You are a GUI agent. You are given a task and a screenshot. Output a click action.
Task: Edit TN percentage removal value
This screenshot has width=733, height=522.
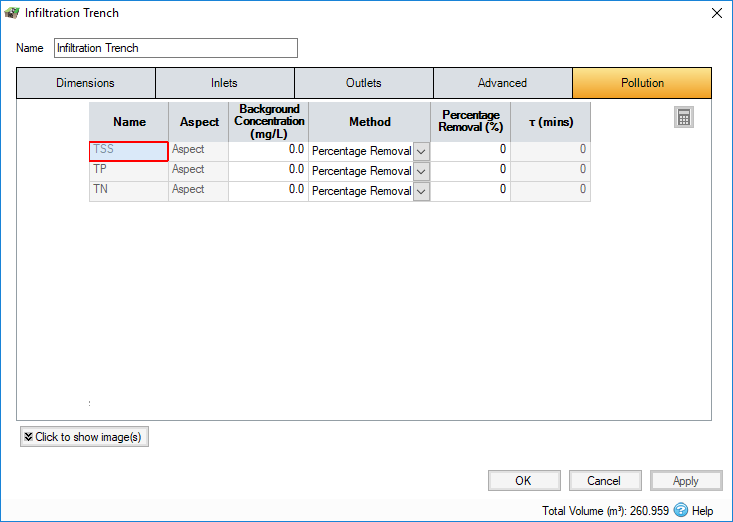[470, 192]
